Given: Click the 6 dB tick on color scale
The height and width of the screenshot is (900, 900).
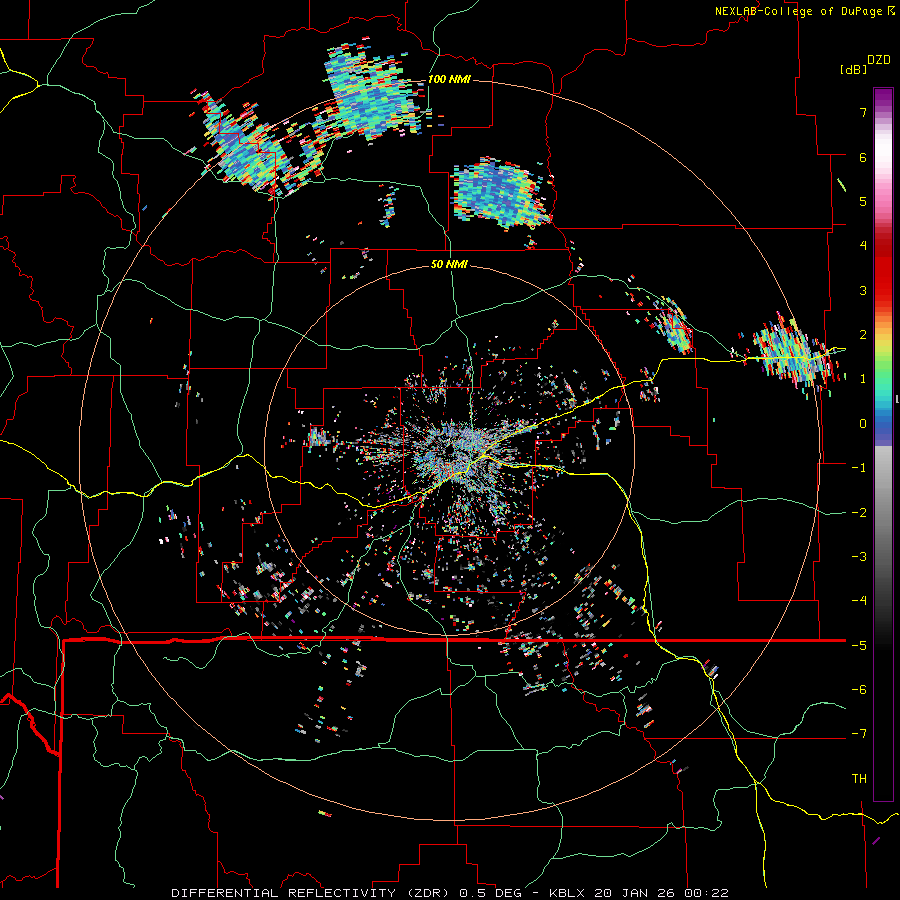Looking at the screenshot, I should point(863,157).
